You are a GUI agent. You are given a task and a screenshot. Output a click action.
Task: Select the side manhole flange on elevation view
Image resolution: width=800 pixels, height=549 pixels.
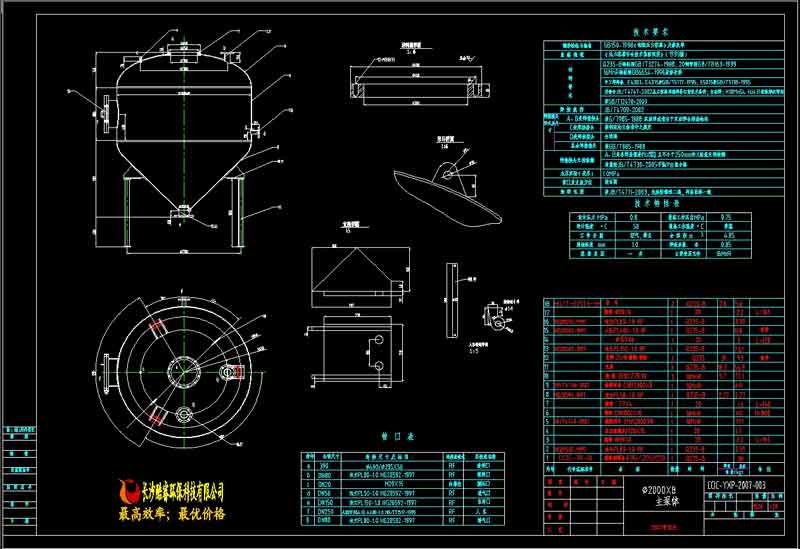click(105, 110)
